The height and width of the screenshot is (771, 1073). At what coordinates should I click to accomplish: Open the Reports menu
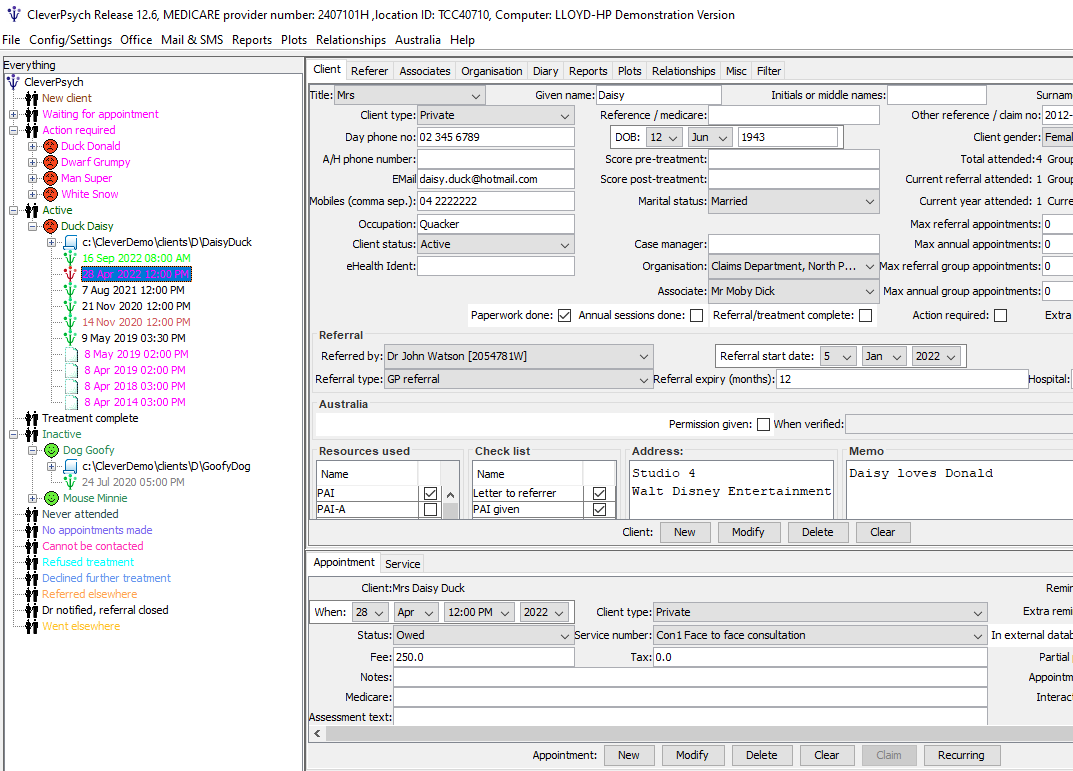pyautogui.click(x=251, y=40)
